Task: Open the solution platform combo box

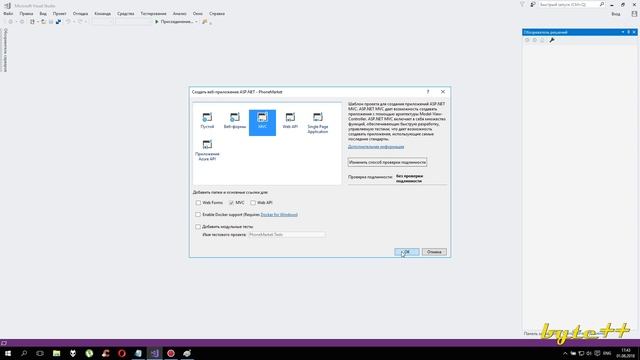Action: point(133,22)
